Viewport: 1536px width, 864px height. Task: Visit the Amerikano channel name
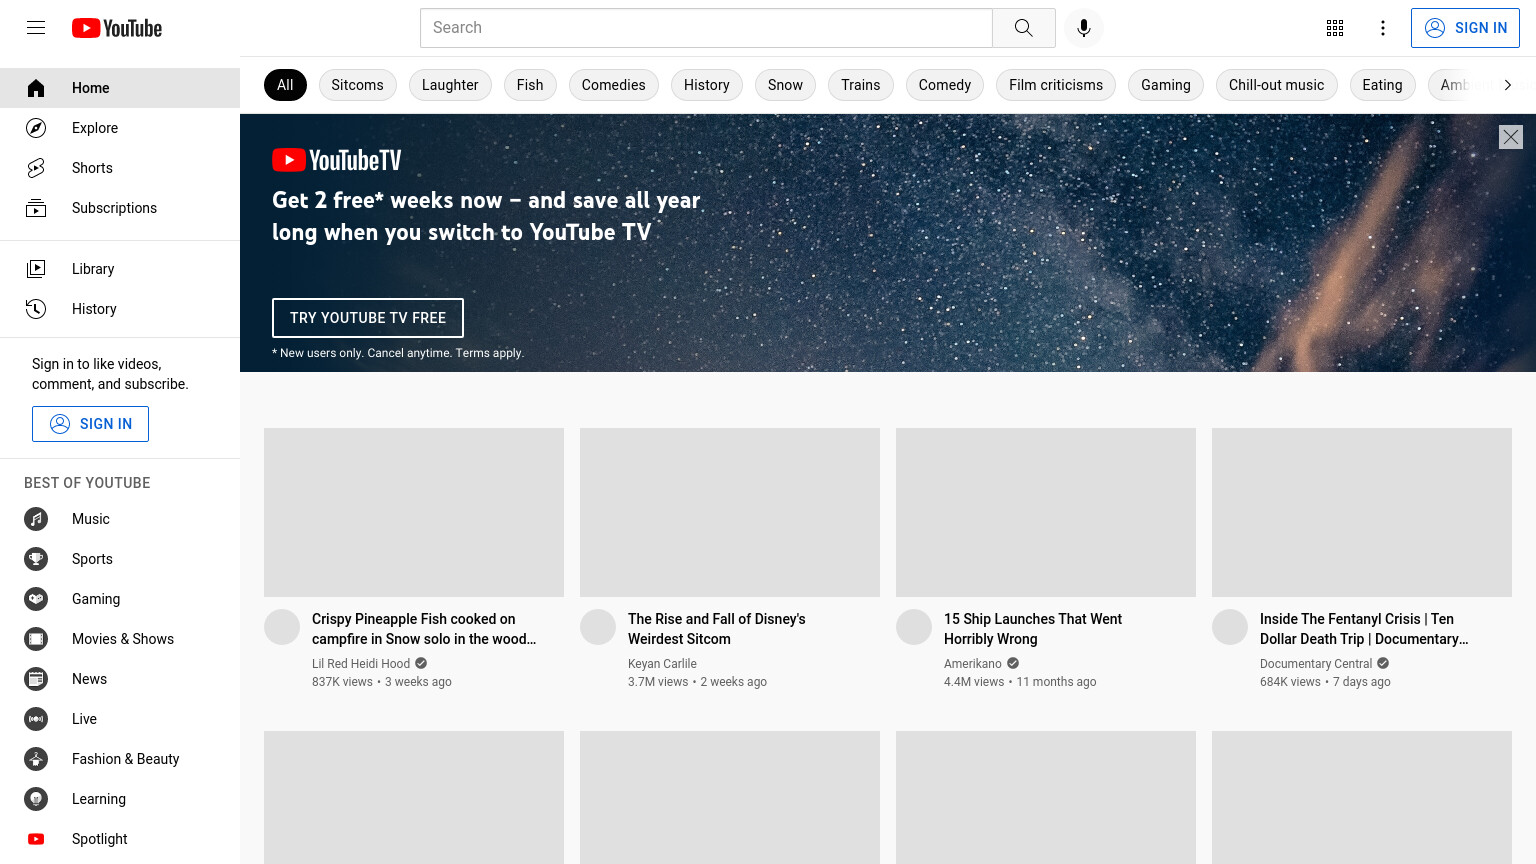(x=973, y=664)
